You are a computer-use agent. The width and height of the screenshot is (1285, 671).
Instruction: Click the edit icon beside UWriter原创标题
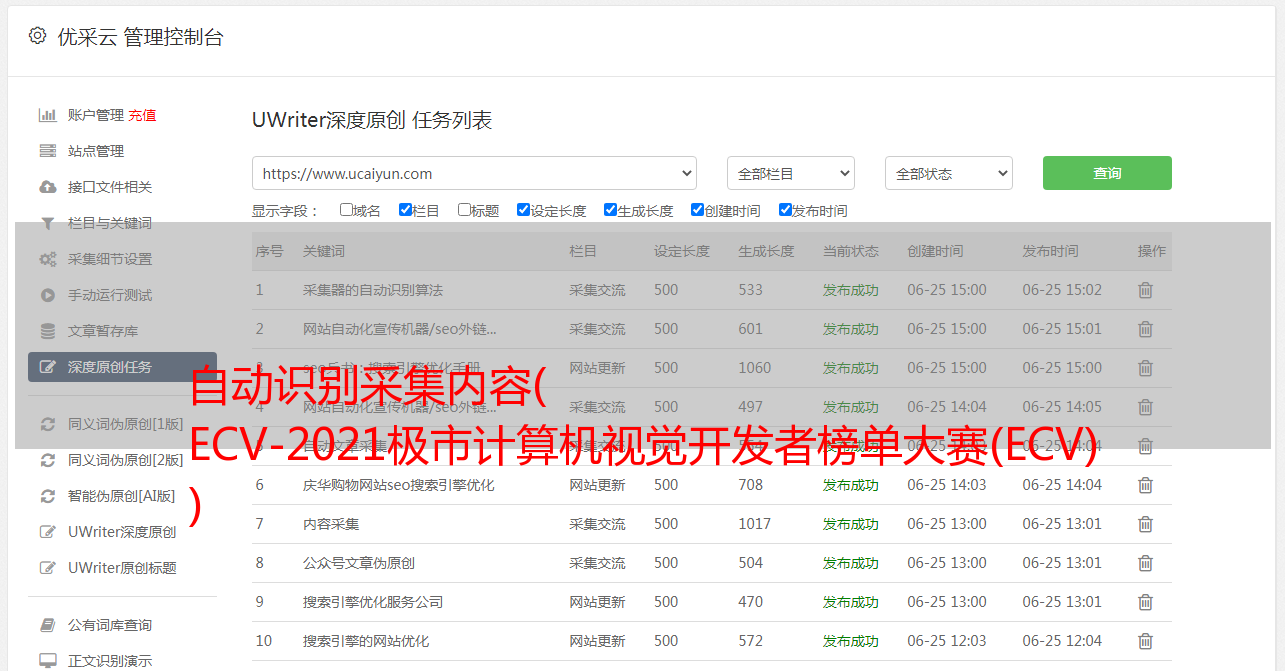pos(47,568)
